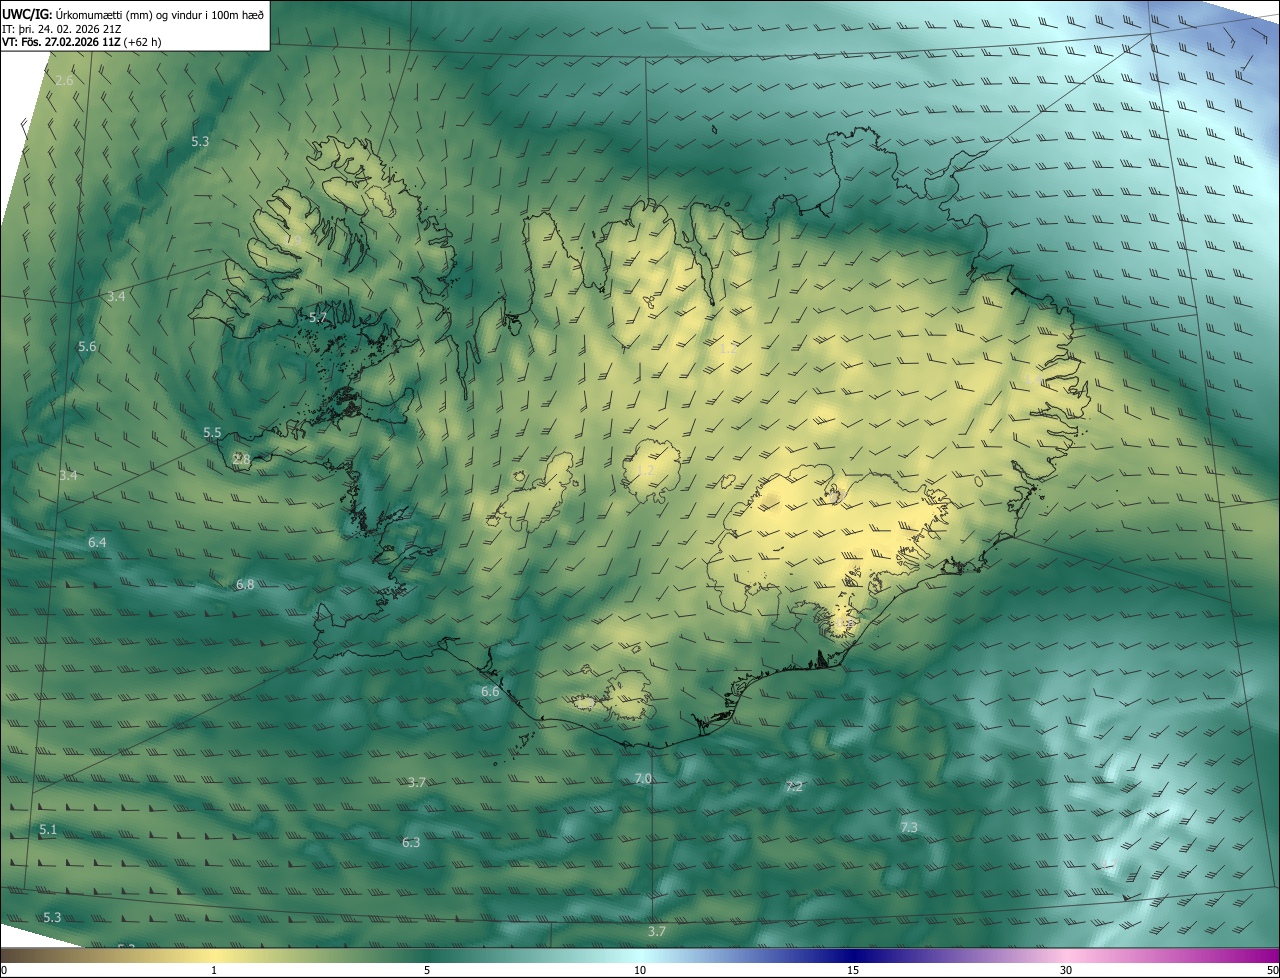The width and height of the screenshot is (1280, 978).
Task: Select the 6.3 precipitation value label
Action: pos(411,842)
